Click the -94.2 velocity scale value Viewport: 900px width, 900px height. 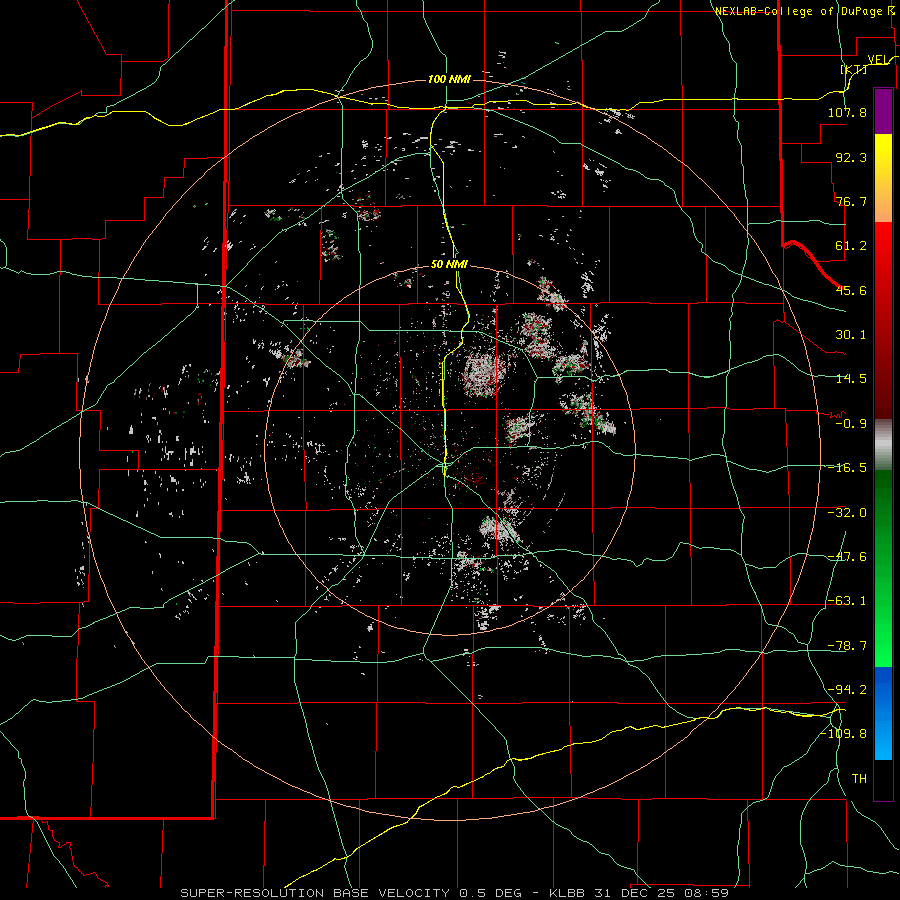tap(847, 690)
